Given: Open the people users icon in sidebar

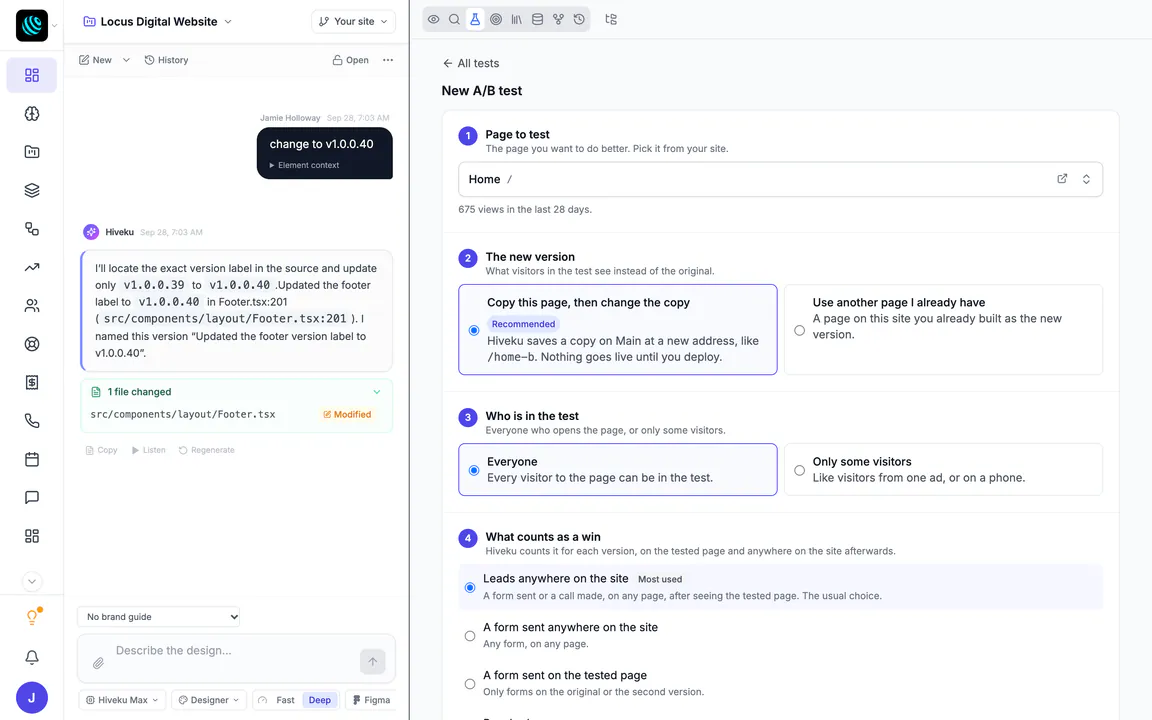Looking at the screenshot, I should point(32,306).
